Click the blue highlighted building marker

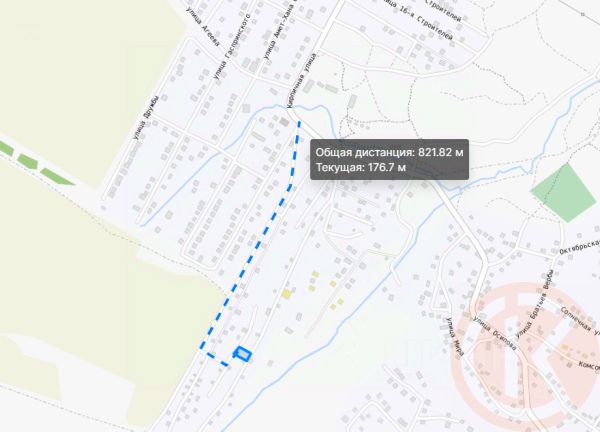pos(242,354)
